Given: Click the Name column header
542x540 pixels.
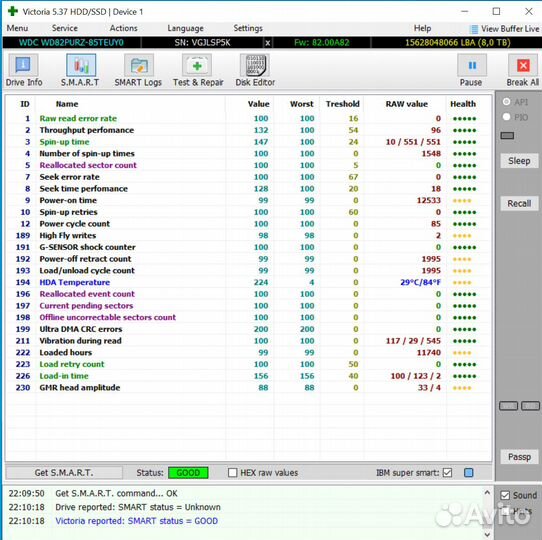Looking at the screenshot, I should (67, 104).
